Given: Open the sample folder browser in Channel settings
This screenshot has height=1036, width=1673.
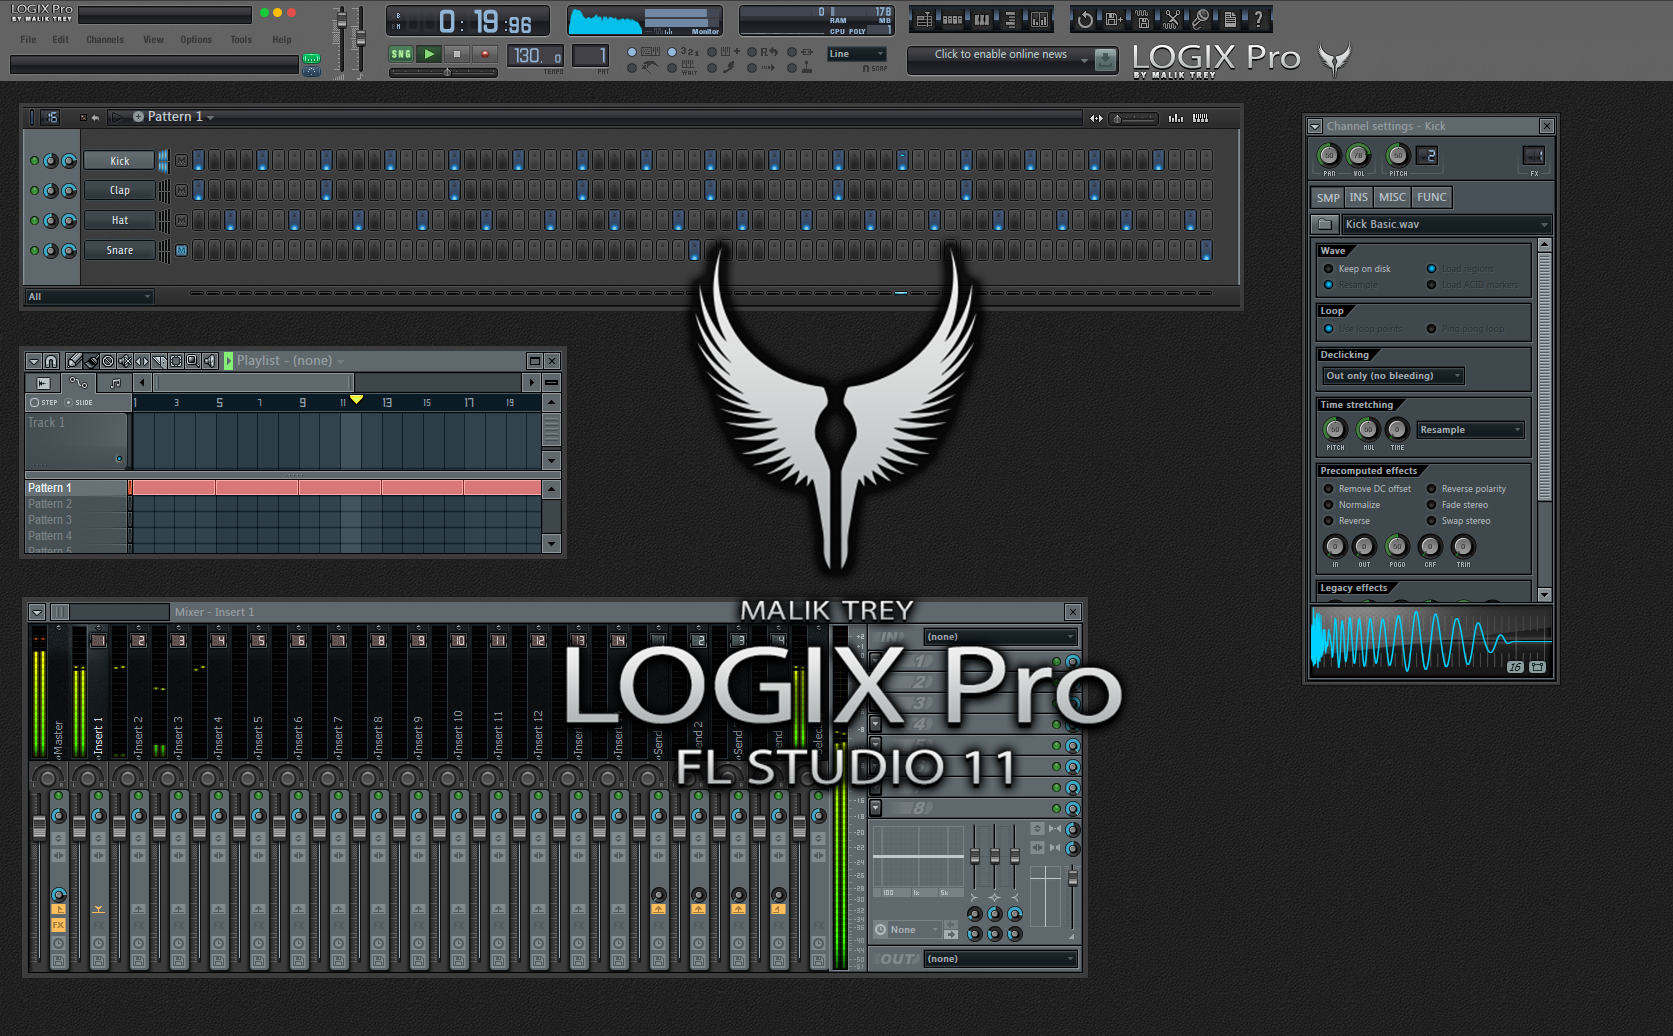Looking at the screenshot, I should pos(1324,224).
